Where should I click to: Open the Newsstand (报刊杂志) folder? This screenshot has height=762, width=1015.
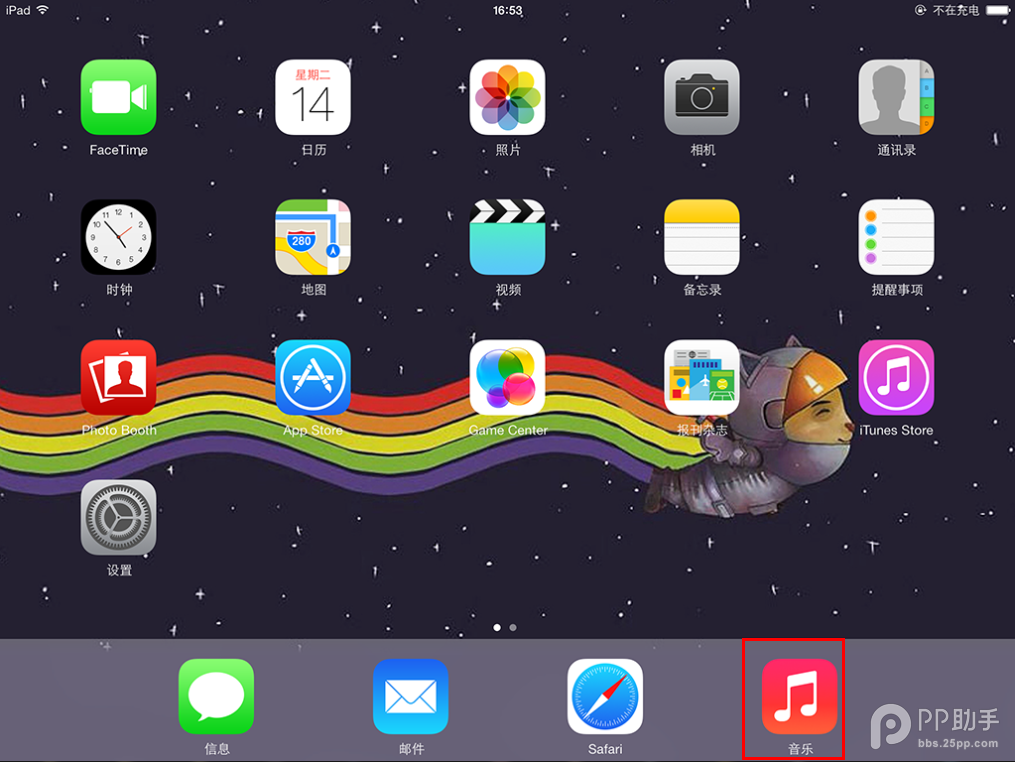tap(702, 377)
